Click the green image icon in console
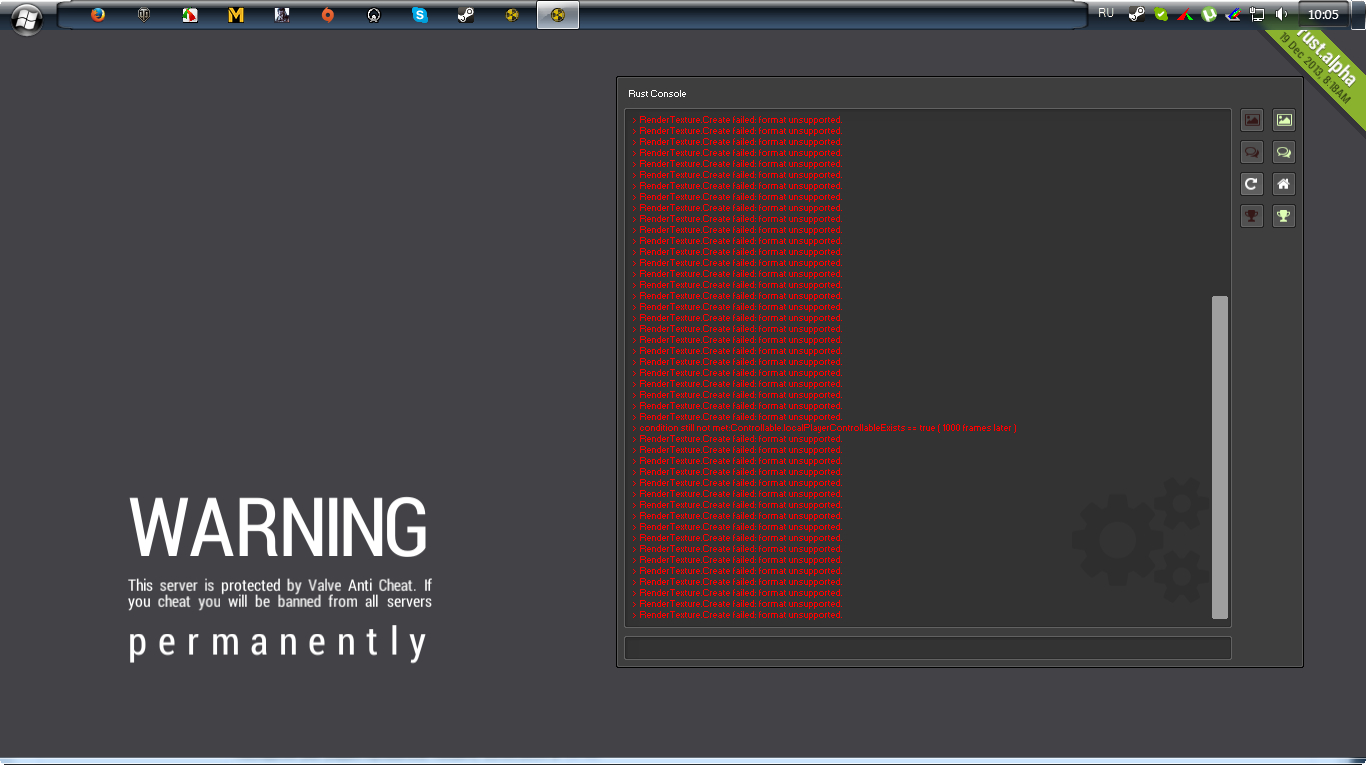 click(x=1284, y=120)
